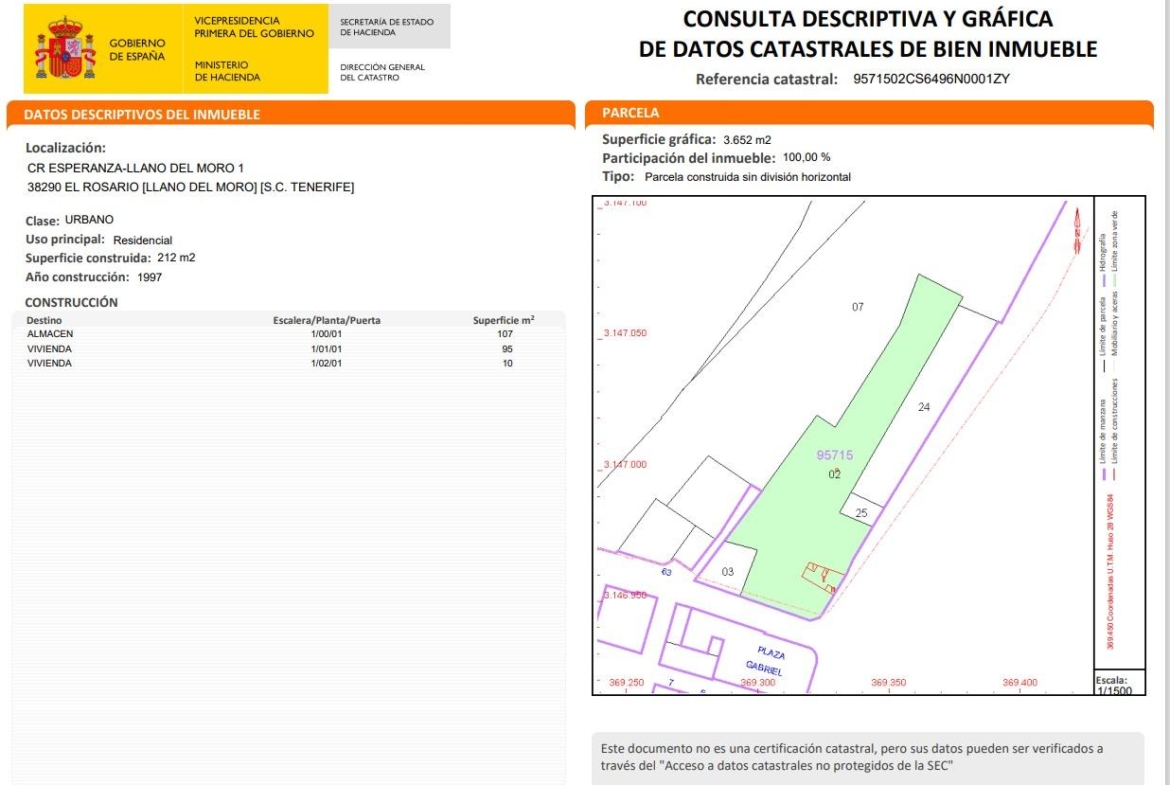This screenshot has width=1170, height=785.
Task: Click the red building outline in parcel
Action: tap(820, 577)
